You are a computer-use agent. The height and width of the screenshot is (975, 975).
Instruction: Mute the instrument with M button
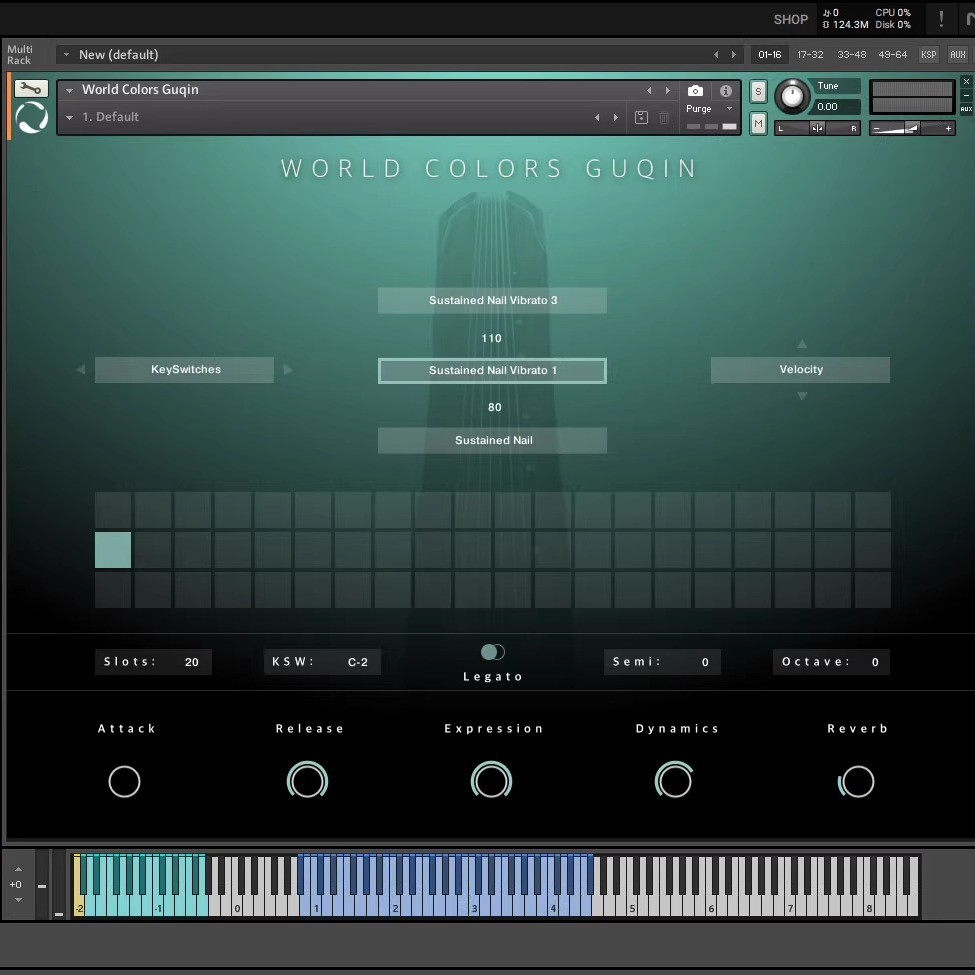coord(758,123)
